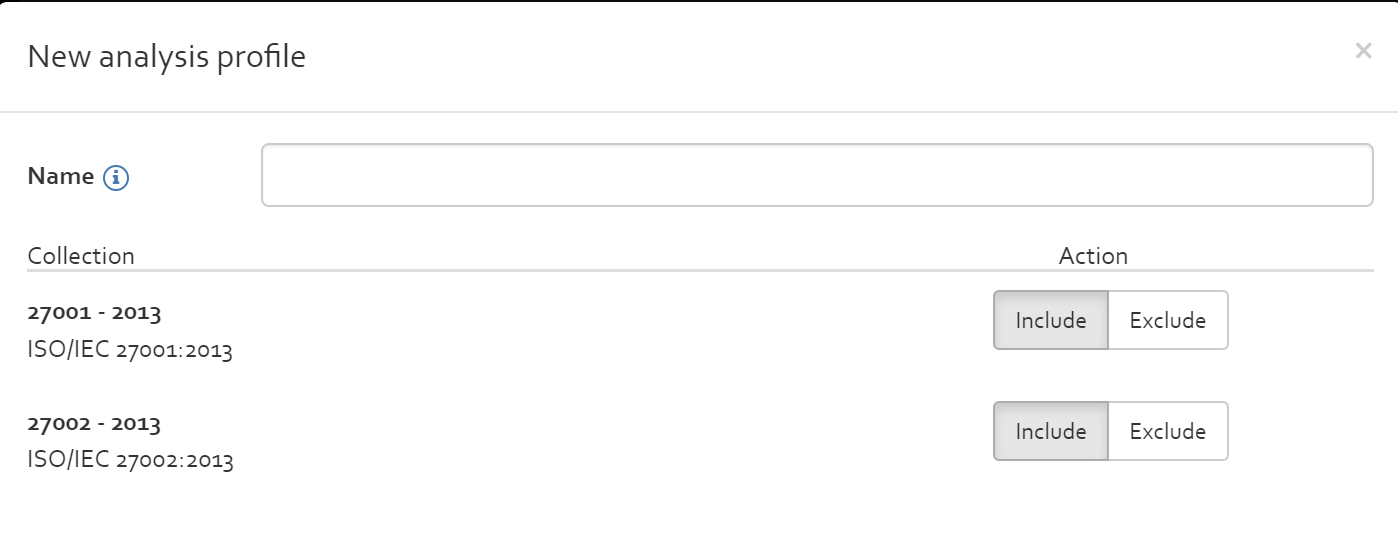Exclude the ISO/IEC 27002:2013 standard
Screen dimensions: 1398x538
click(1168, 431)
